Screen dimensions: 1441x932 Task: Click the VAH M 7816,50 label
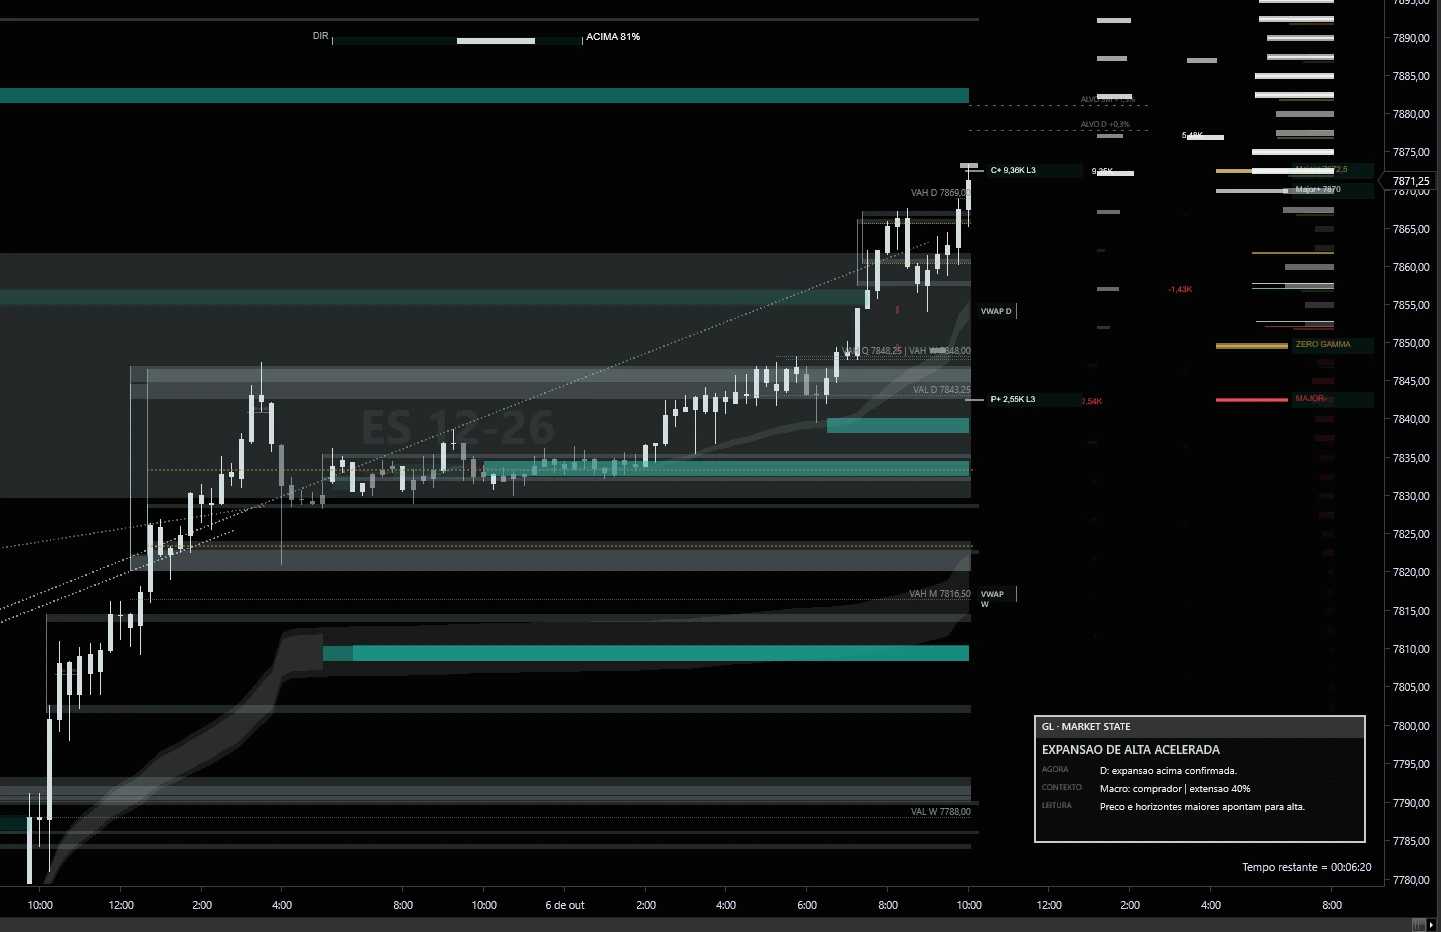[940, 594]
